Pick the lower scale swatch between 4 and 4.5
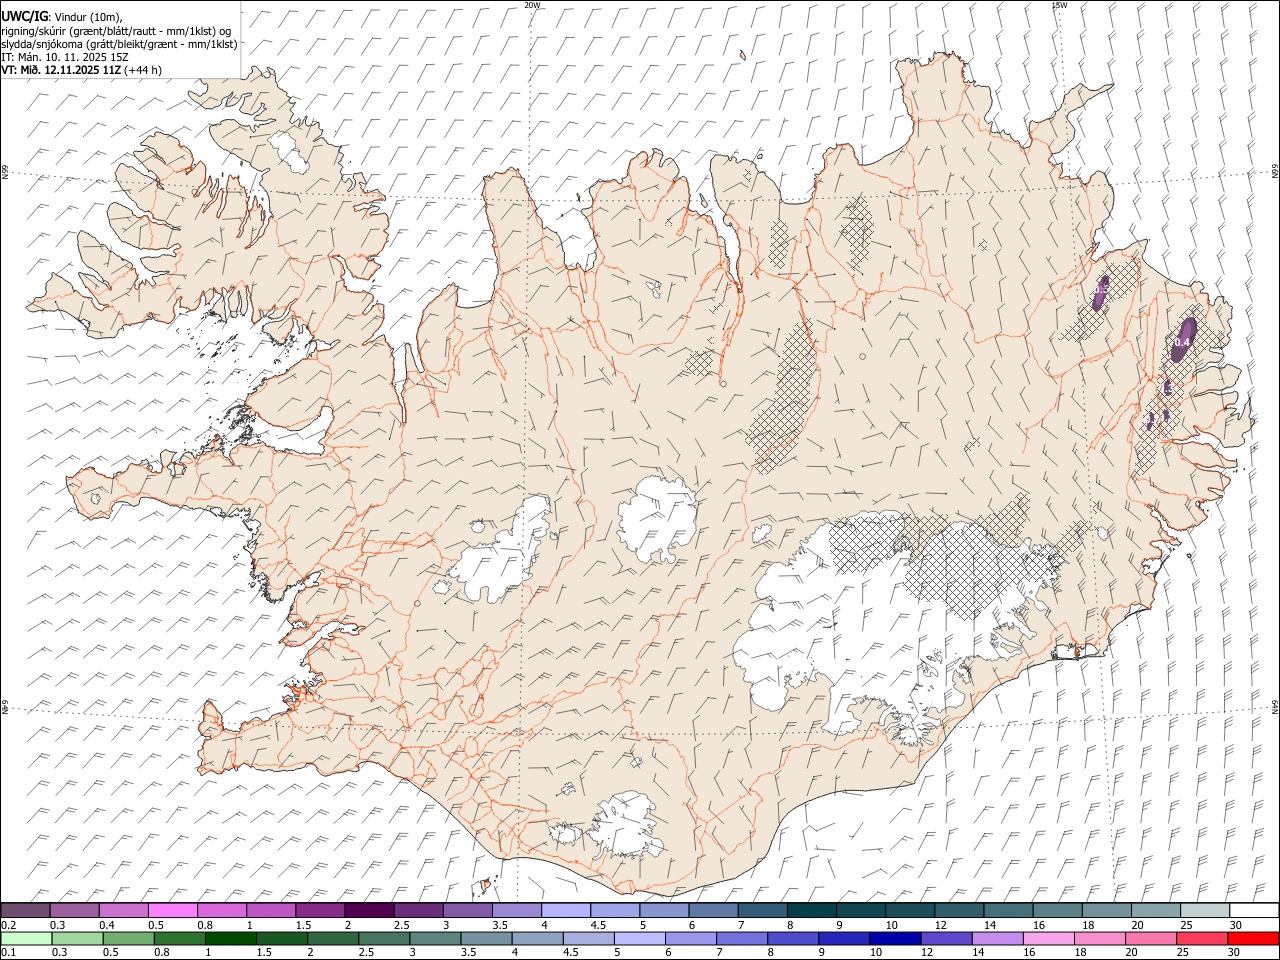The image size is (1280, 960). pyautogui.click(x=537, y=938)
